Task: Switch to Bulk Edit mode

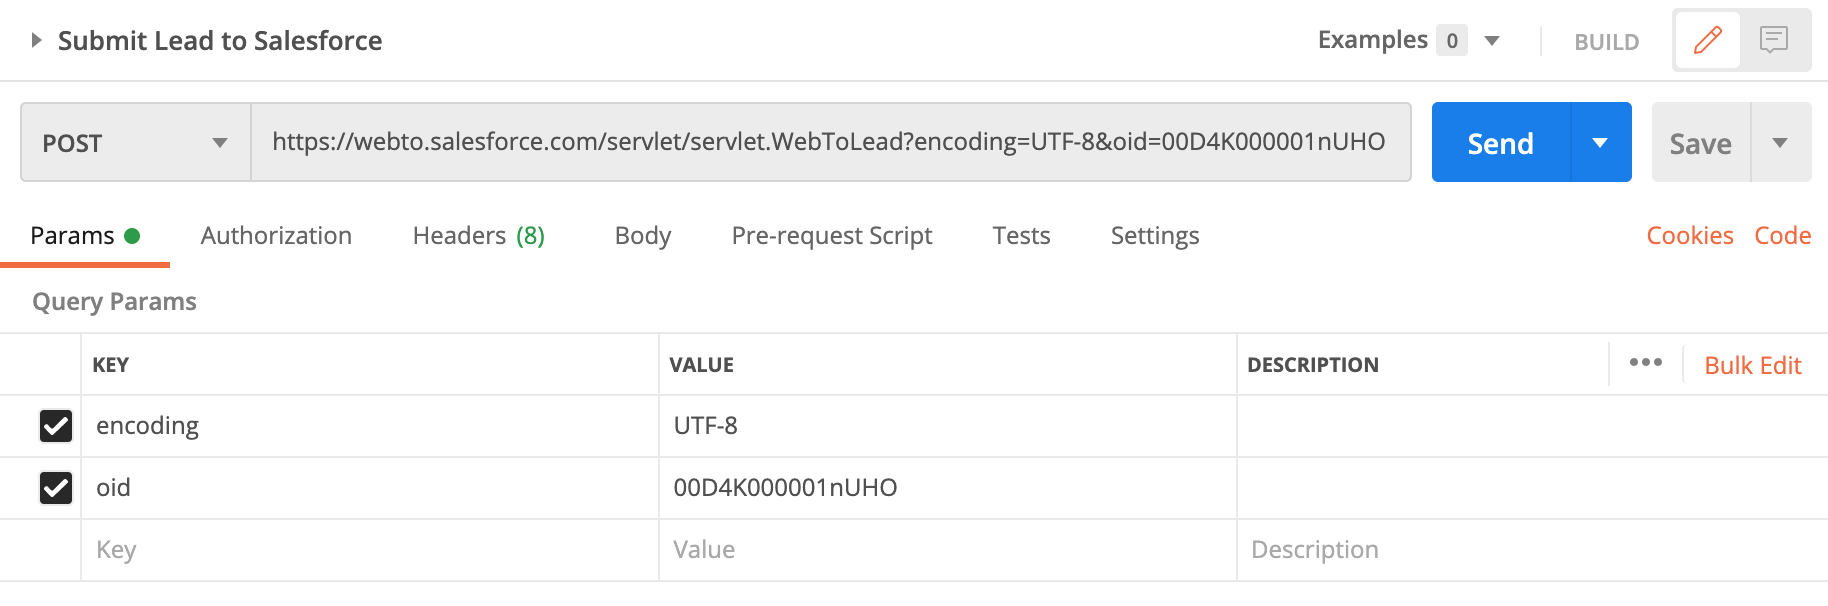Action: point(1753,365)
